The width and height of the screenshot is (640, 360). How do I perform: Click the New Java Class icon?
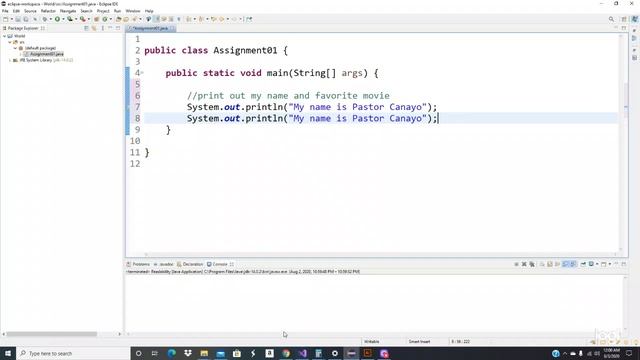coord(105,19)
